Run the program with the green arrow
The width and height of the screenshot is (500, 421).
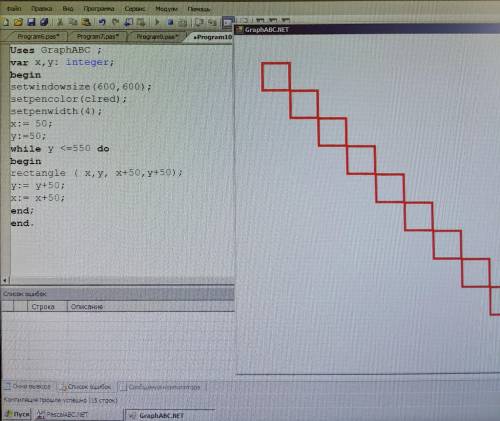157,22
